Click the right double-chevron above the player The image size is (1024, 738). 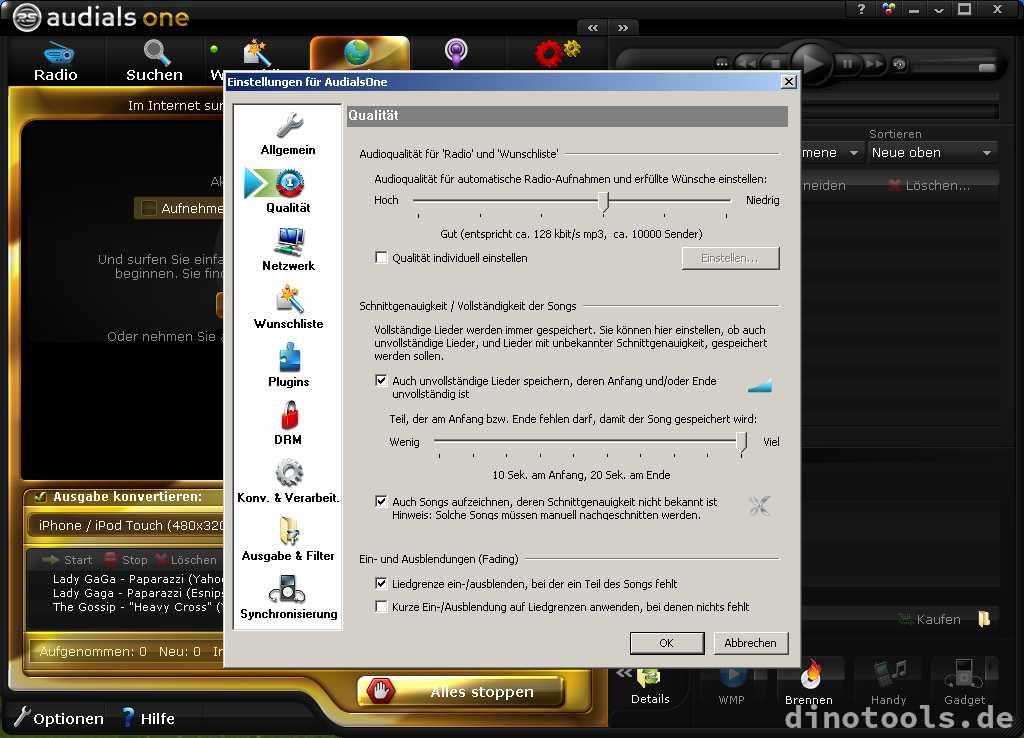coord(622,27)
